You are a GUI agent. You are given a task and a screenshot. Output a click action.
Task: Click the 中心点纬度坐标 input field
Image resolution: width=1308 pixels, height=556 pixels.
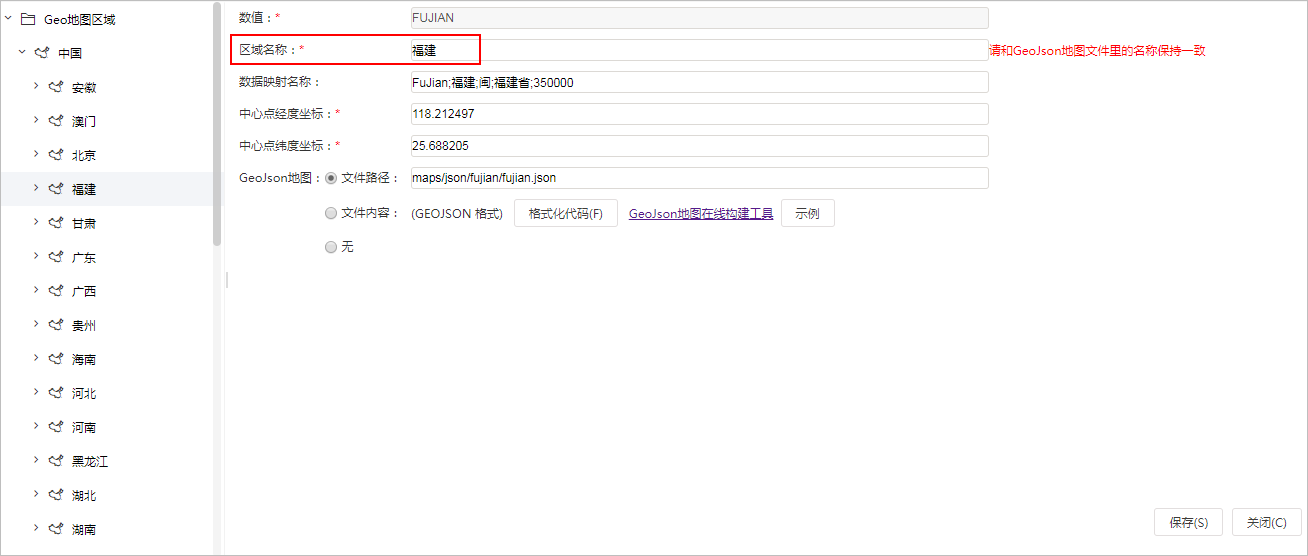(699, 146)
